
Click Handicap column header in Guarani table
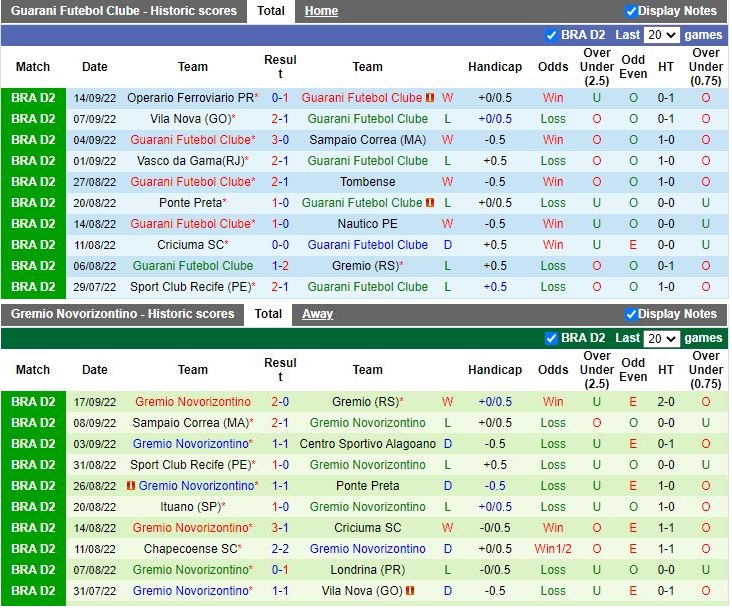click(x=495, y=67)
